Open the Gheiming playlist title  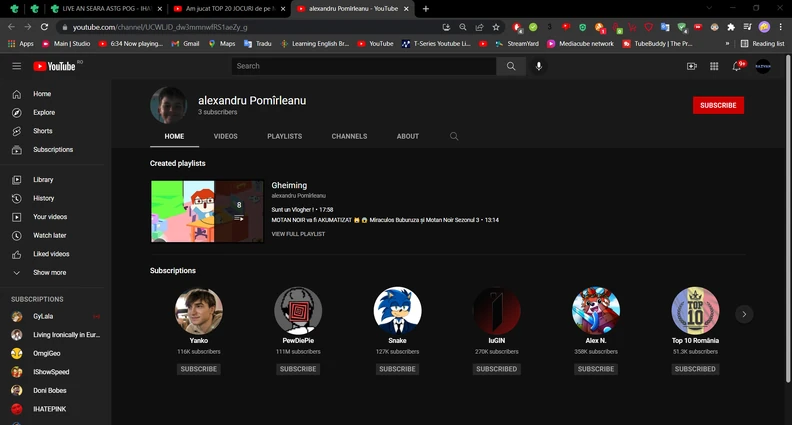tap(289, 185)
